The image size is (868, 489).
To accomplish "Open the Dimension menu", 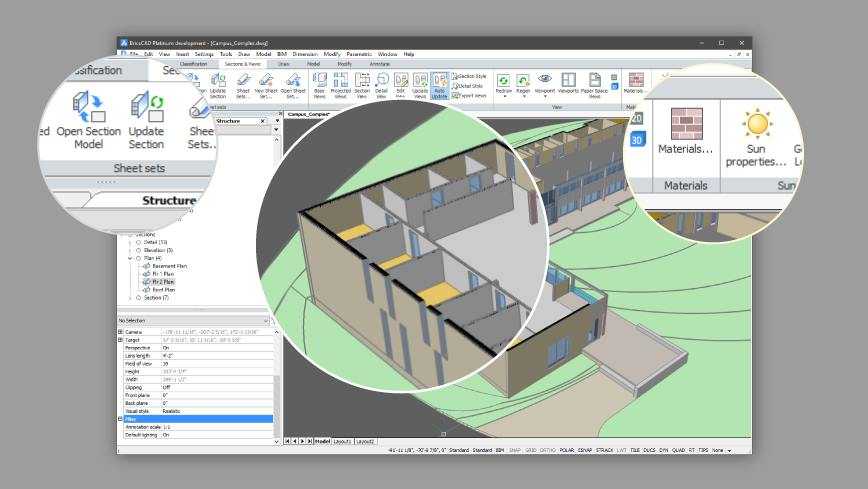I will [x=304, y=54].
